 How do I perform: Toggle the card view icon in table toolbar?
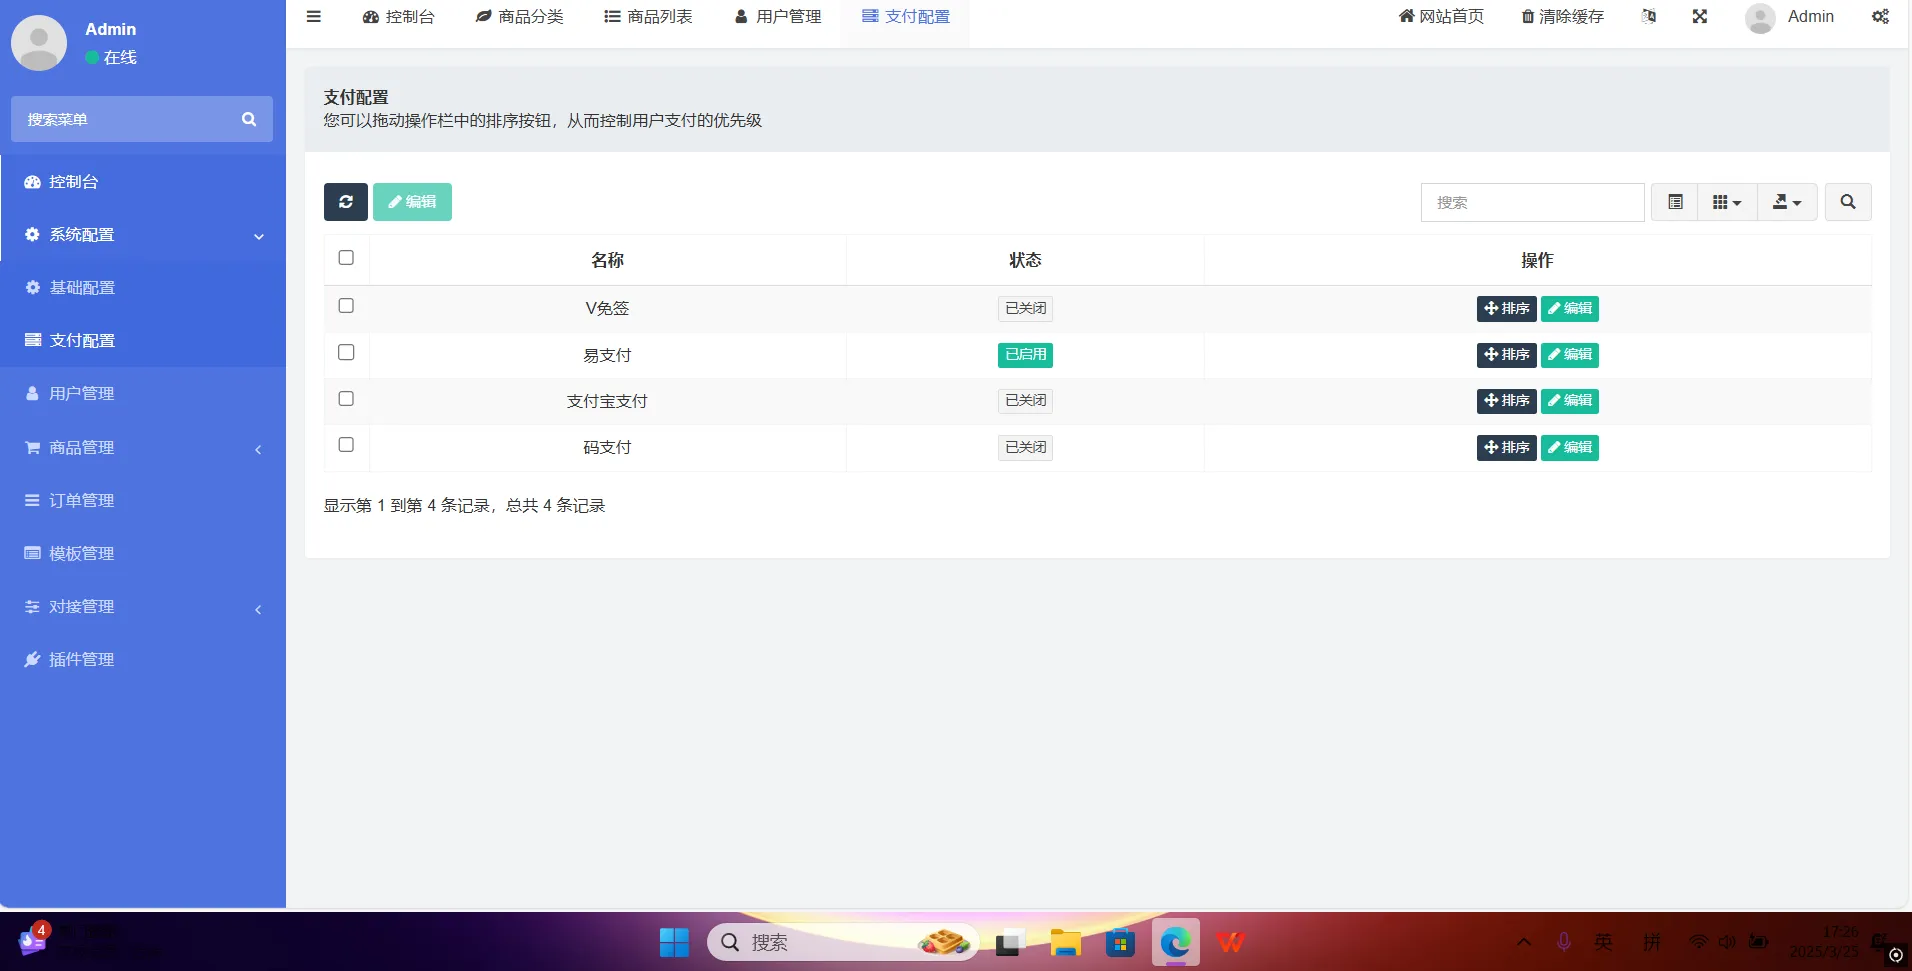1676,201
